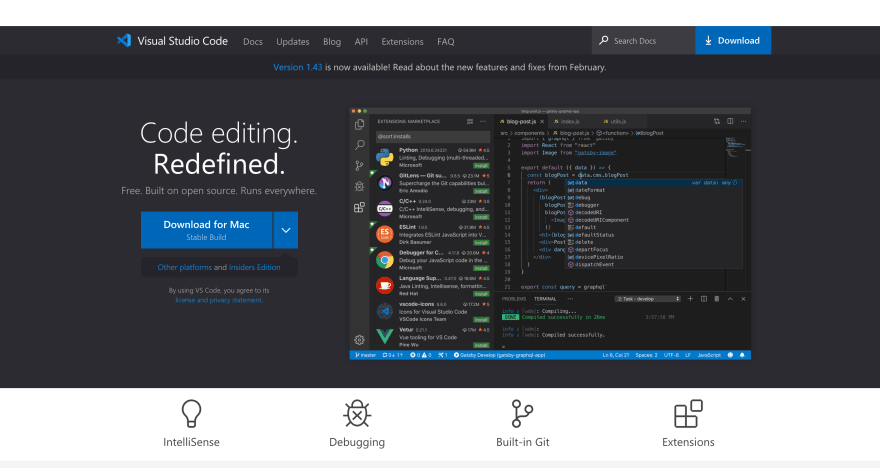Click the GitLens extension logo

tap(384, 183)
